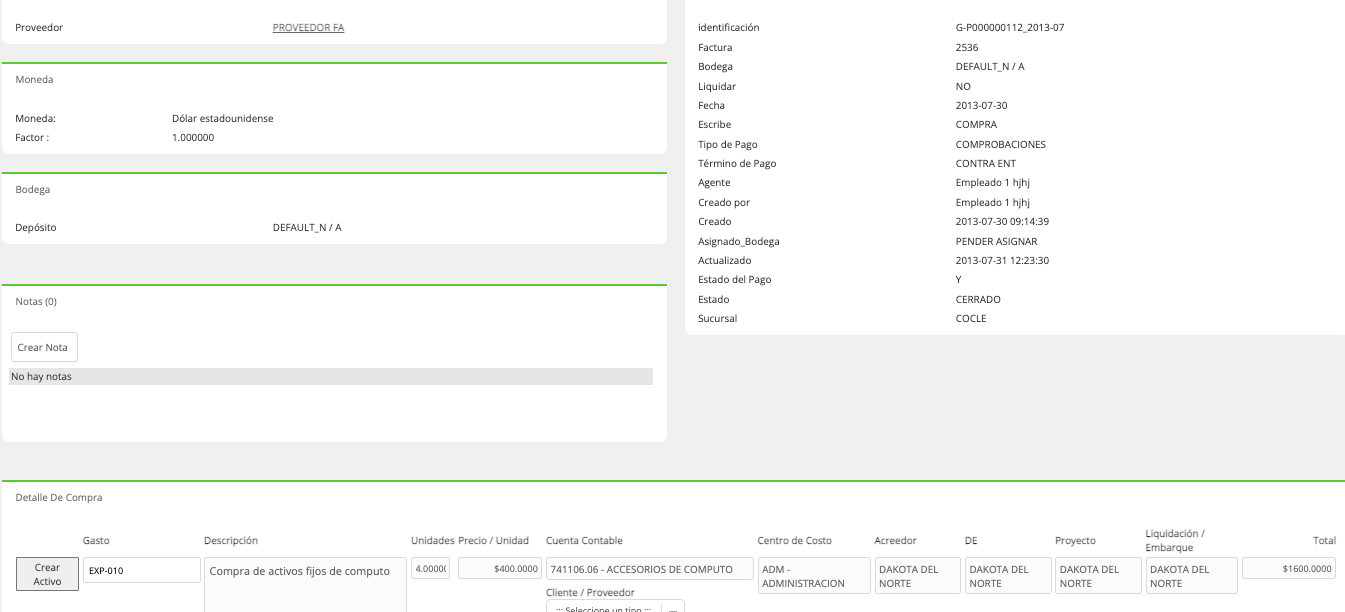Click the Sucursal value "COCLE"
The height and width of the screenshot is (612, 1345).
(x=971, y=319)
